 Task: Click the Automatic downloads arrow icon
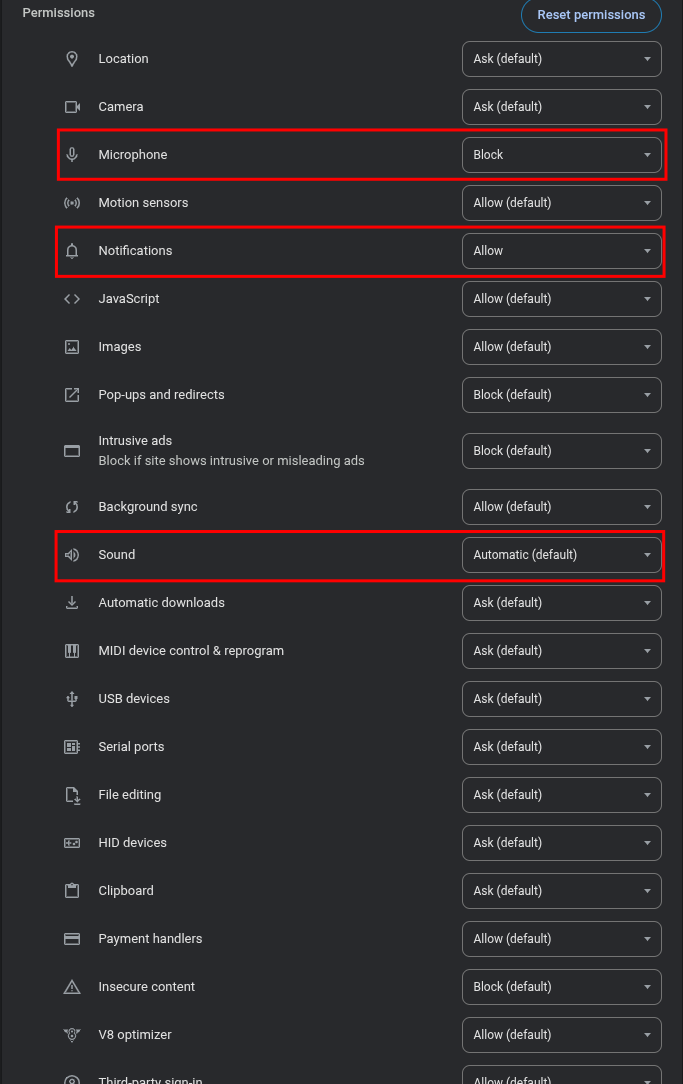click(x=72, y=603)
